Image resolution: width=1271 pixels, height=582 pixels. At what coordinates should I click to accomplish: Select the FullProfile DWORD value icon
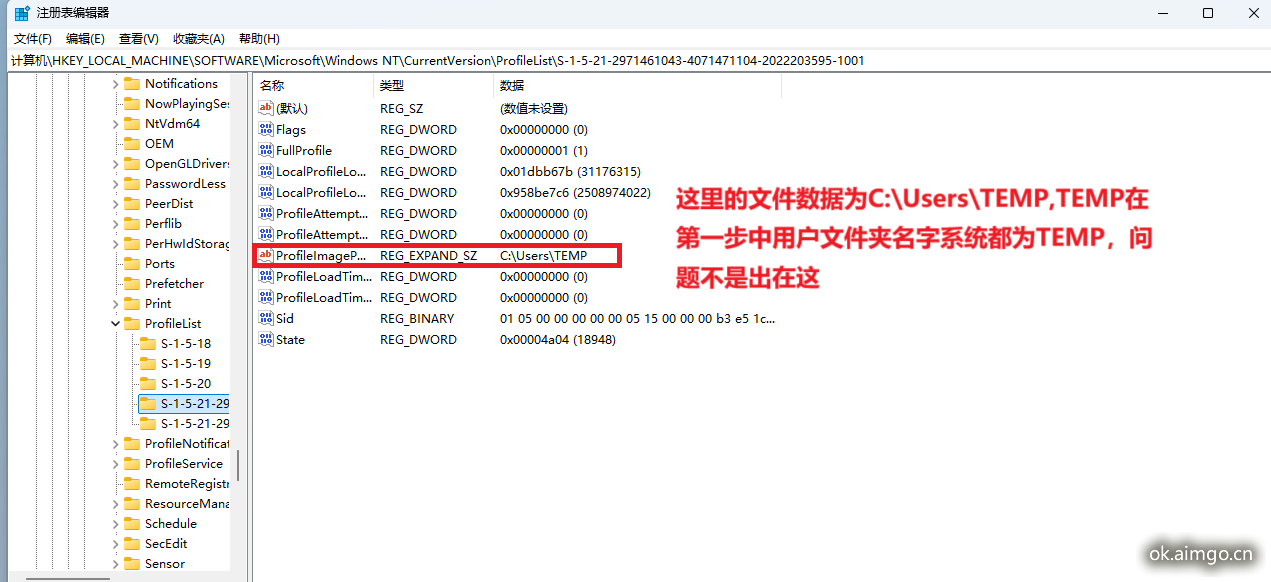266,150
